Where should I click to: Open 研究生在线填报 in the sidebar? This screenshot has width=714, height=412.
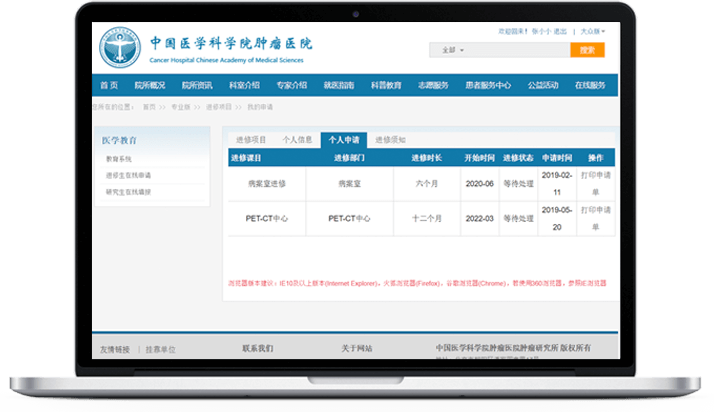point(128,190)
